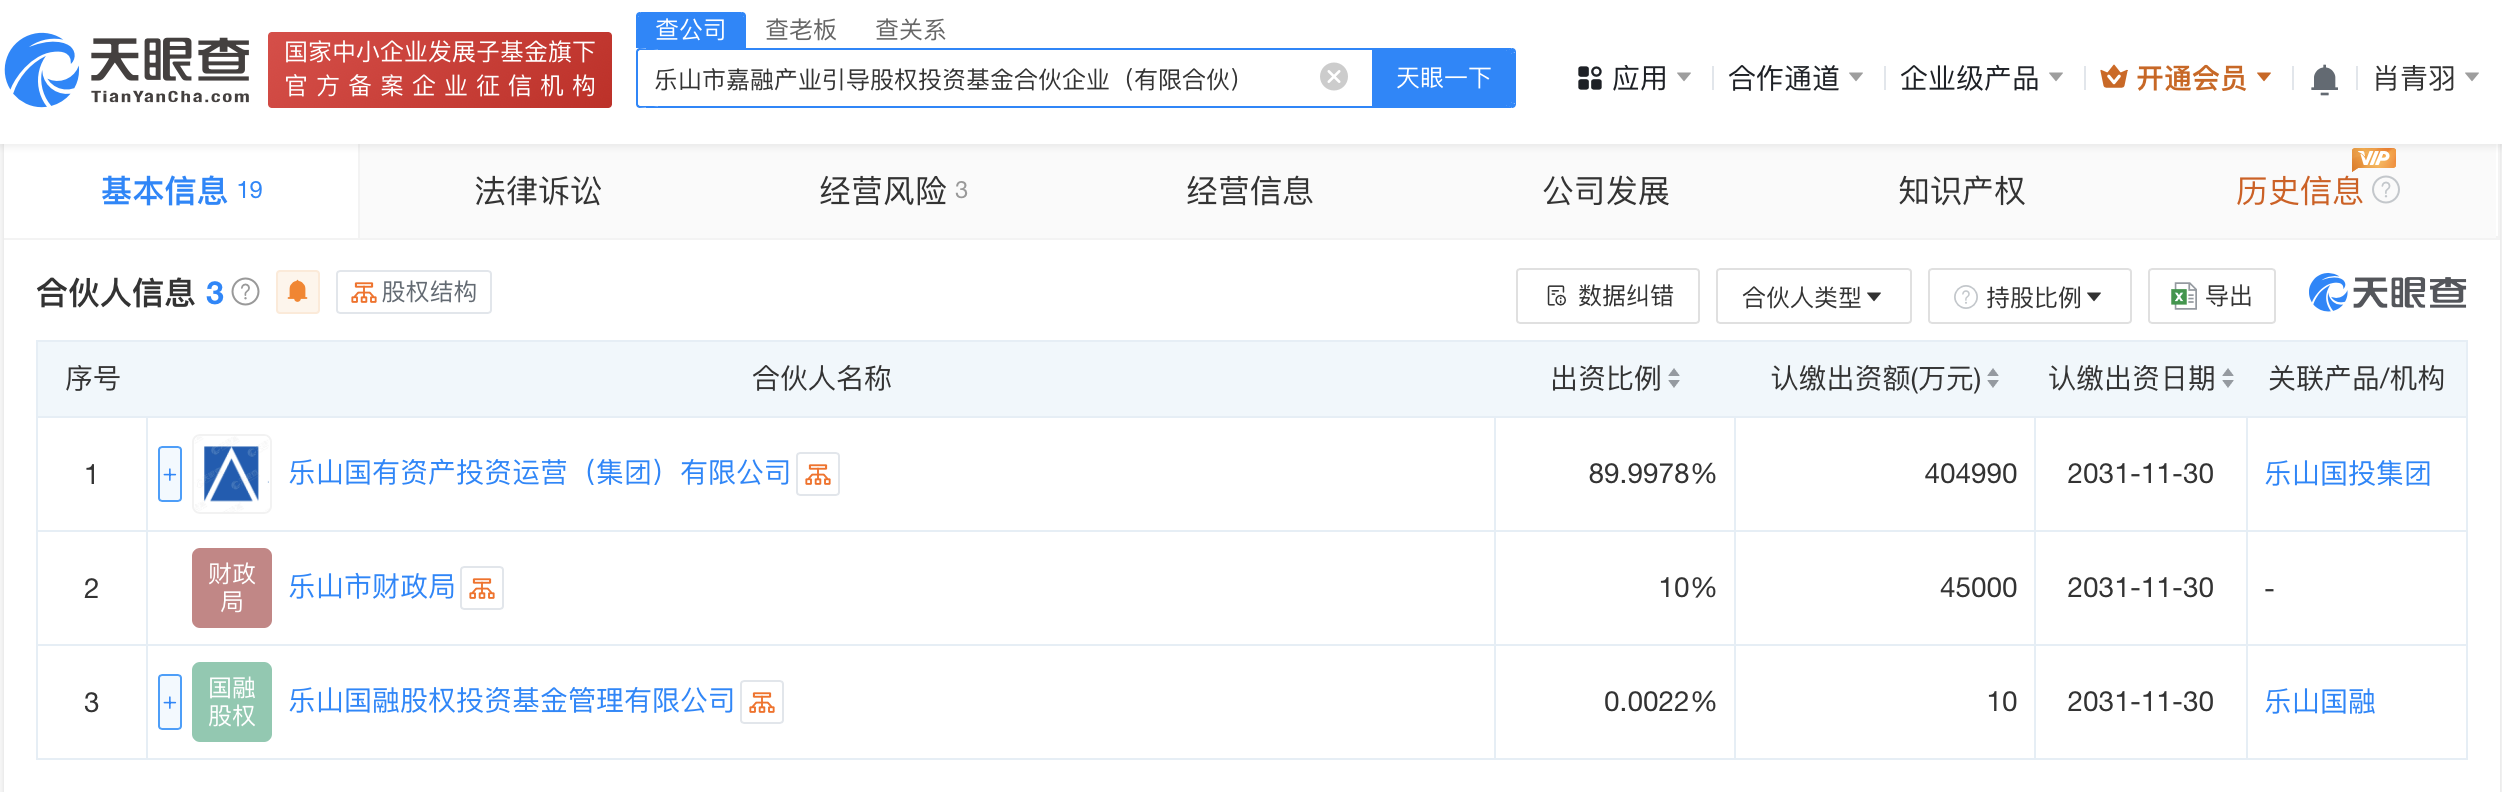Open the 肖青羽 user account dropdown
Image resolution: width=2502 pixels, height=792 pixels.
(x=2426, y=78)
